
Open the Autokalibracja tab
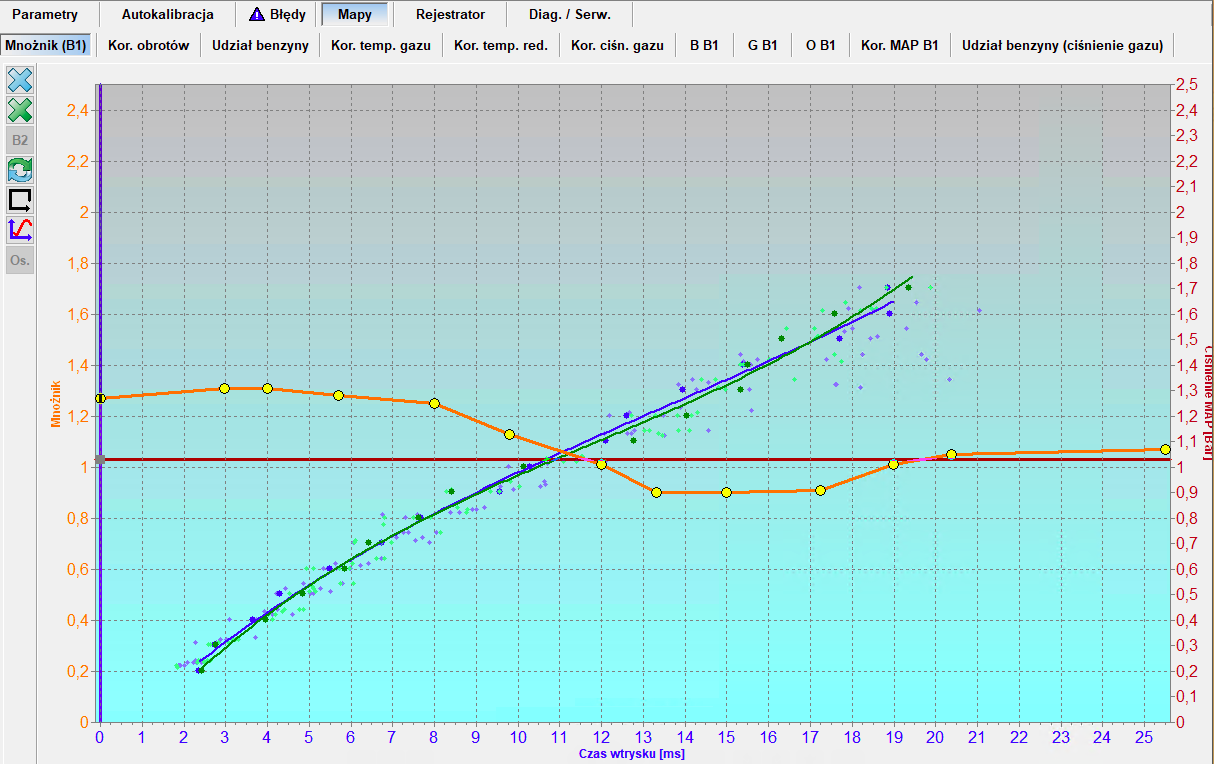(x=167, y=15)
